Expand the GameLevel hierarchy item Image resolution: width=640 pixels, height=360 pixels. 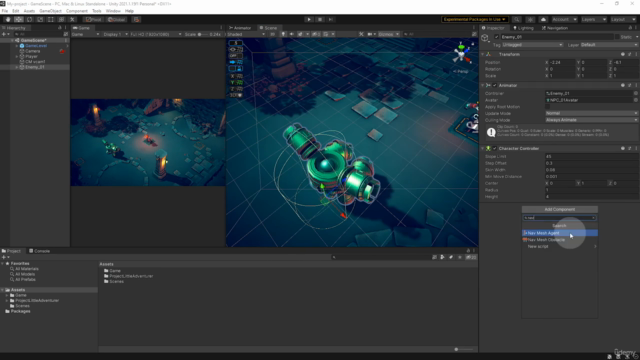click(17, 46)
